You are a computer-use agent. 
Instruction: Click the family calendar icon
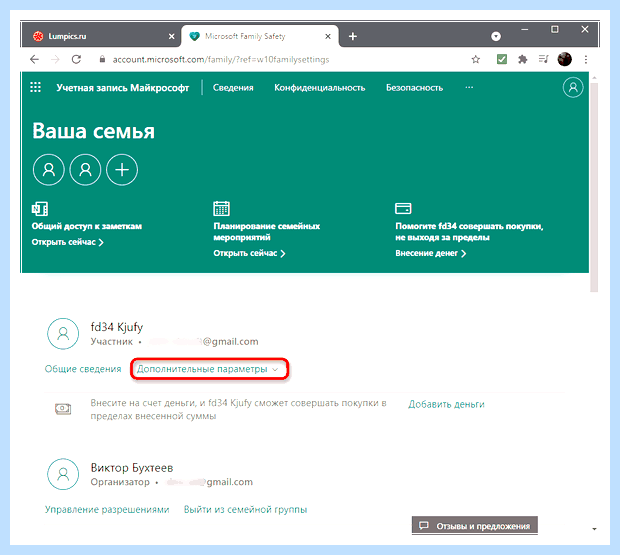click(x=221, y=208)
